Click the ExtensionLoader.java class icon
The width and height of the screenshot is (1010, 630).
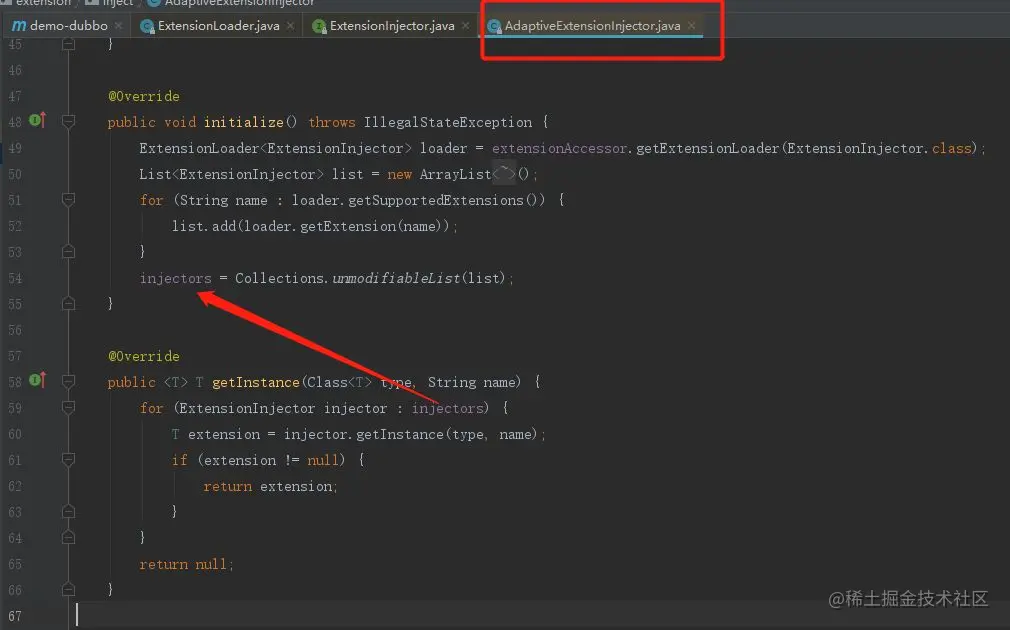coord(147,26)
